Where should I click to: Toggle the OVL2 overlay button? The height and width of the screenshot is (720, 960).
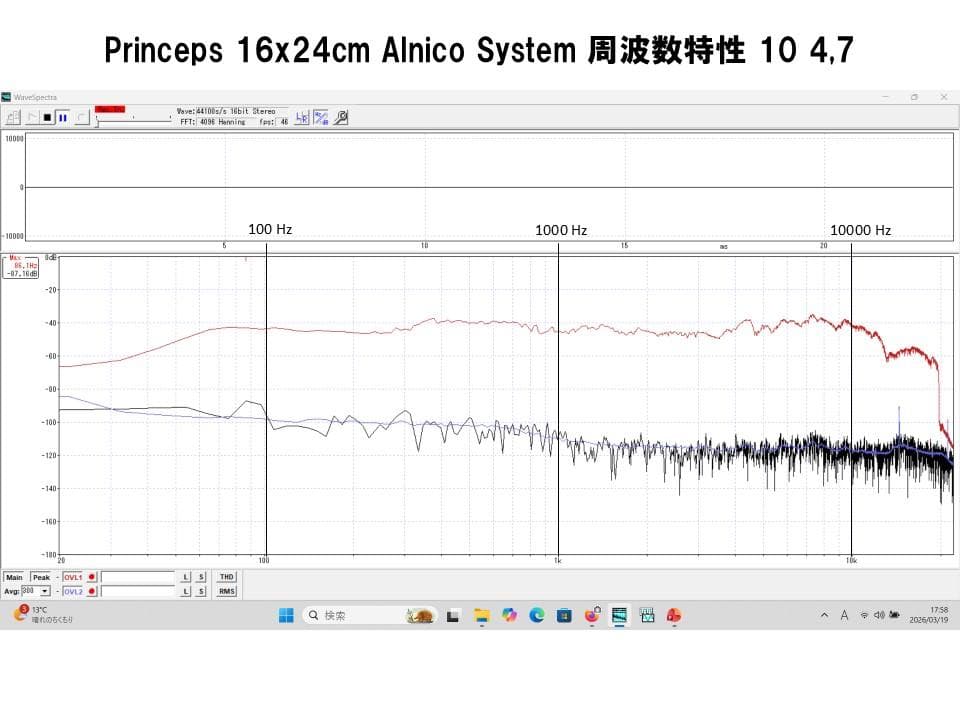[72, 591]
